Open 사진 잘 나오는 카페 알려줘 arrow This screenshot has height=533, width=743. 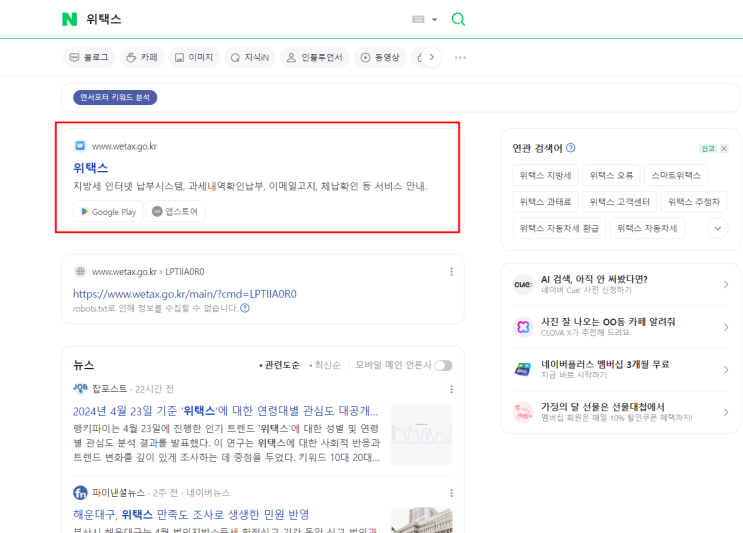pos(725,327)
